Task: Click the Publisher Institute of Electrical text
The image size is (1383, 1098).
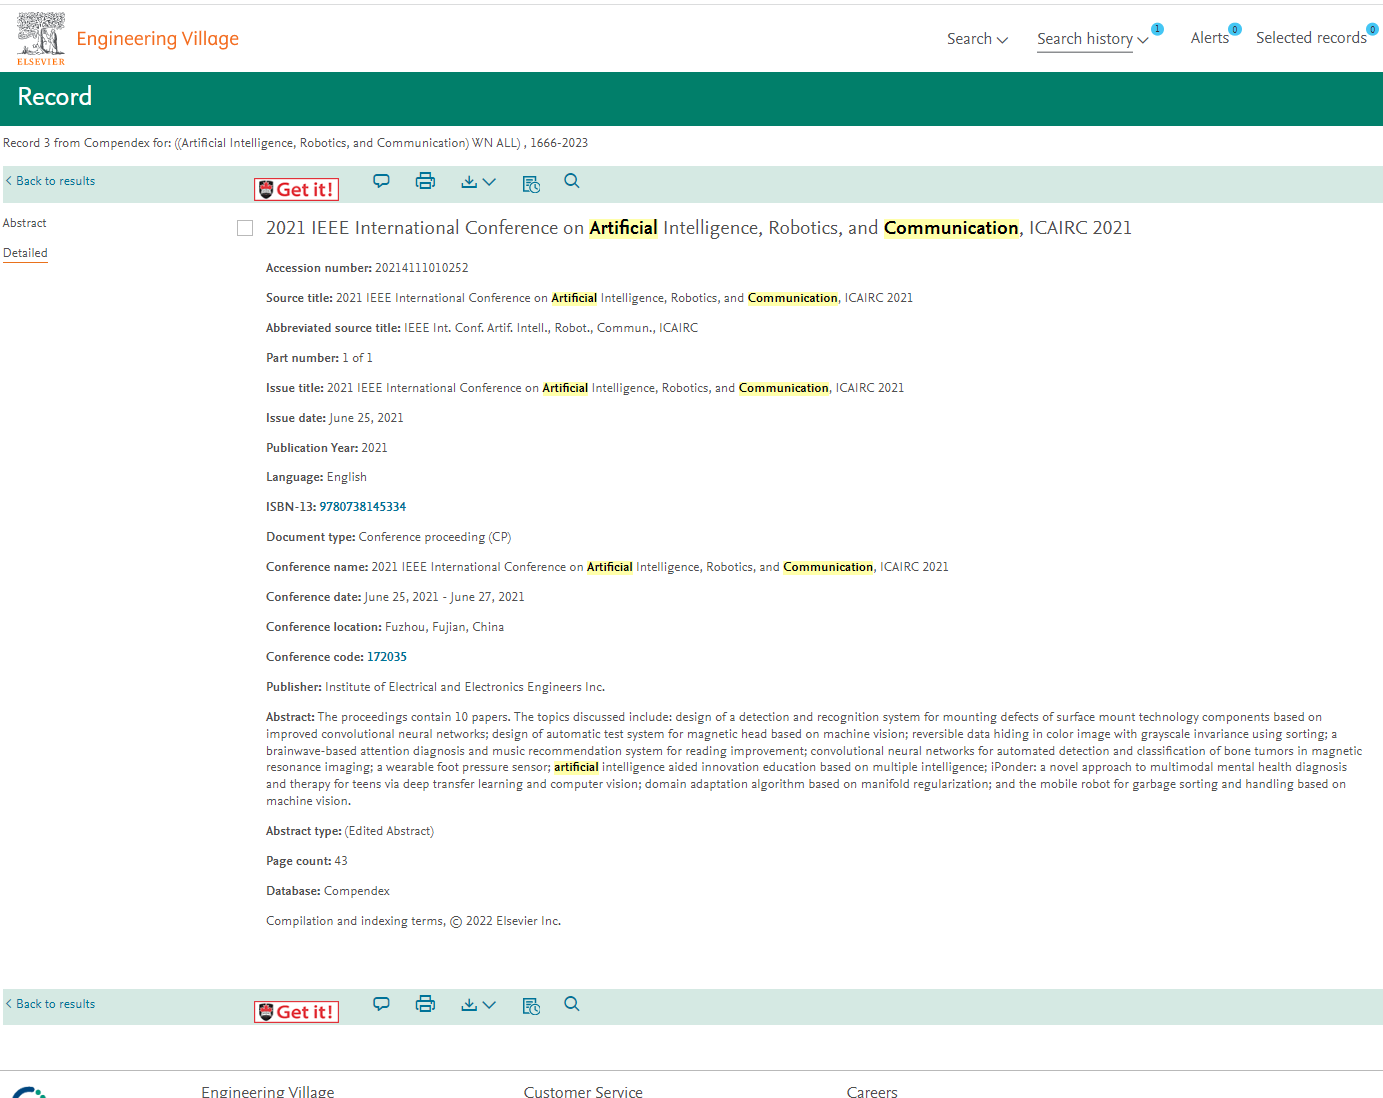Action: pos(435,687)
